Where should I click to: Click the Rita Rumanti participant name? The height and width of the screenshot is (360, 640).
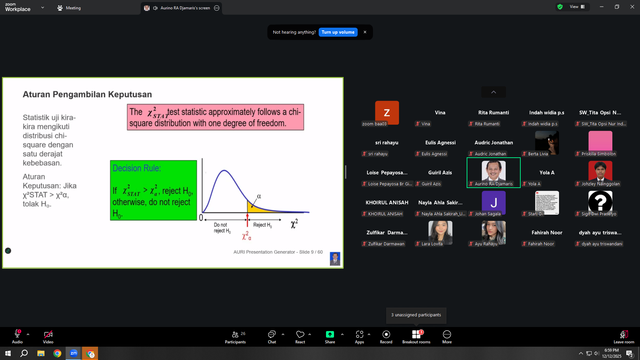tap(493, 113)
